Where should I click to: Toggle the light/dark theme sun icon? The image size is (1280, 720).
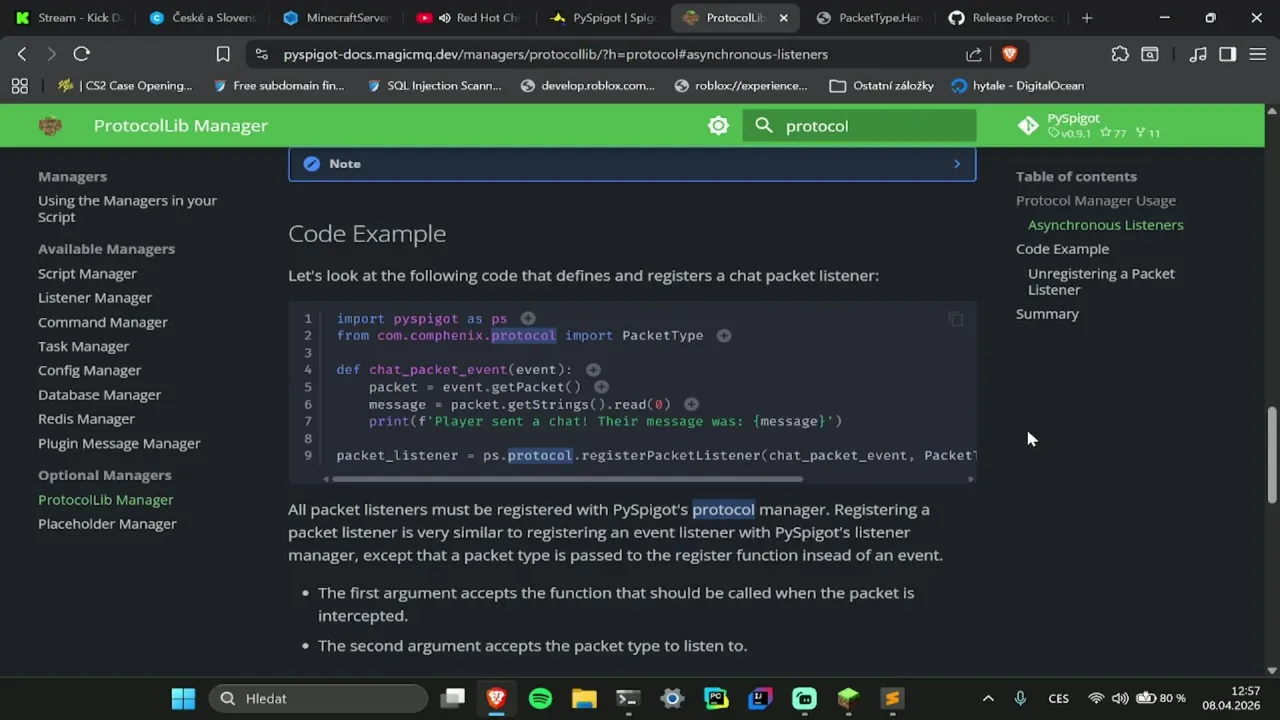718,126
